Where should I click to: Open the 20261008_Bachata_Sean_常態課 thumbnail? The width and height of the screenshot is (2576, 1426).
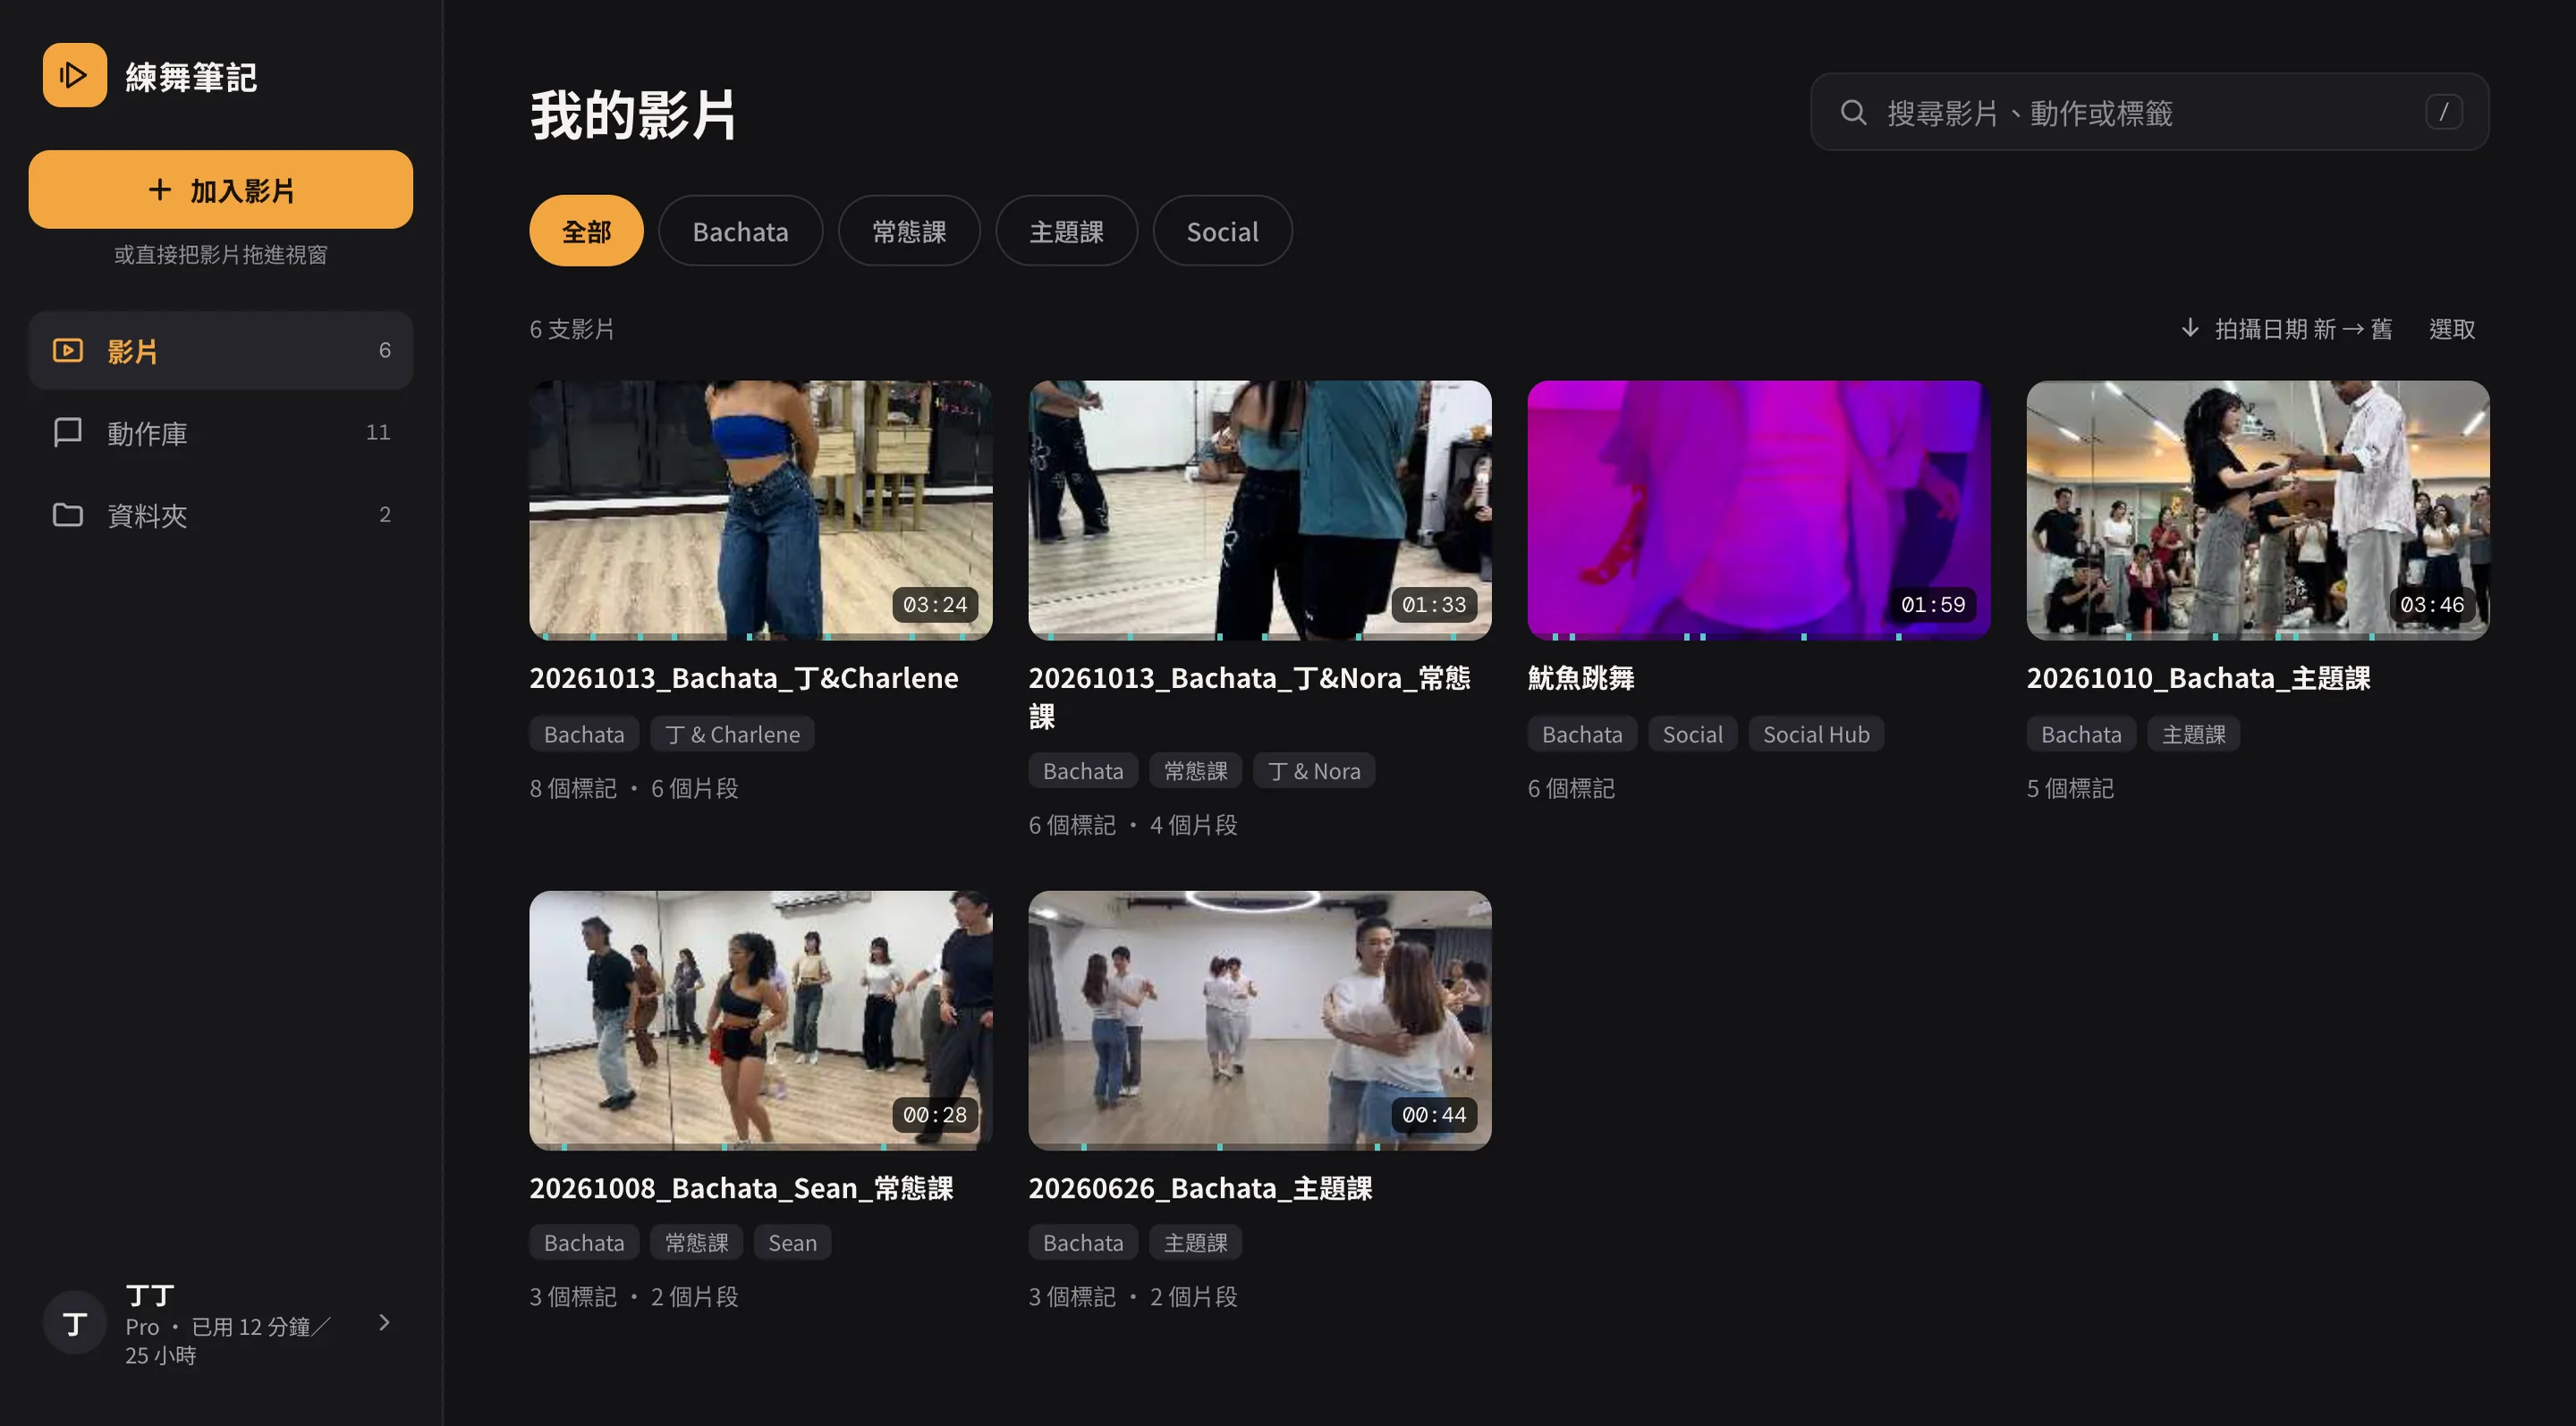click(761, 1020)
